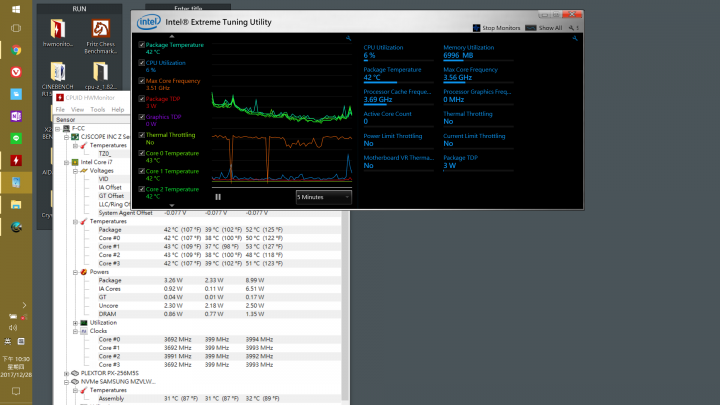Image resolution: width=720 pixels, height=405 pixels.
Task: Click wrench icon above the stats panel
Action: (575, 39)
